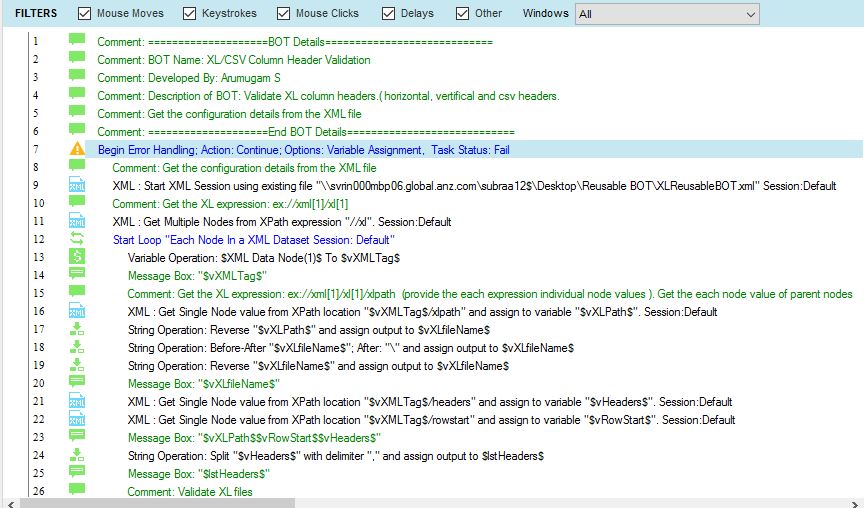
Task: Disable the Mouse Clicks filter checkbox
Action: (x=284, y=14)
